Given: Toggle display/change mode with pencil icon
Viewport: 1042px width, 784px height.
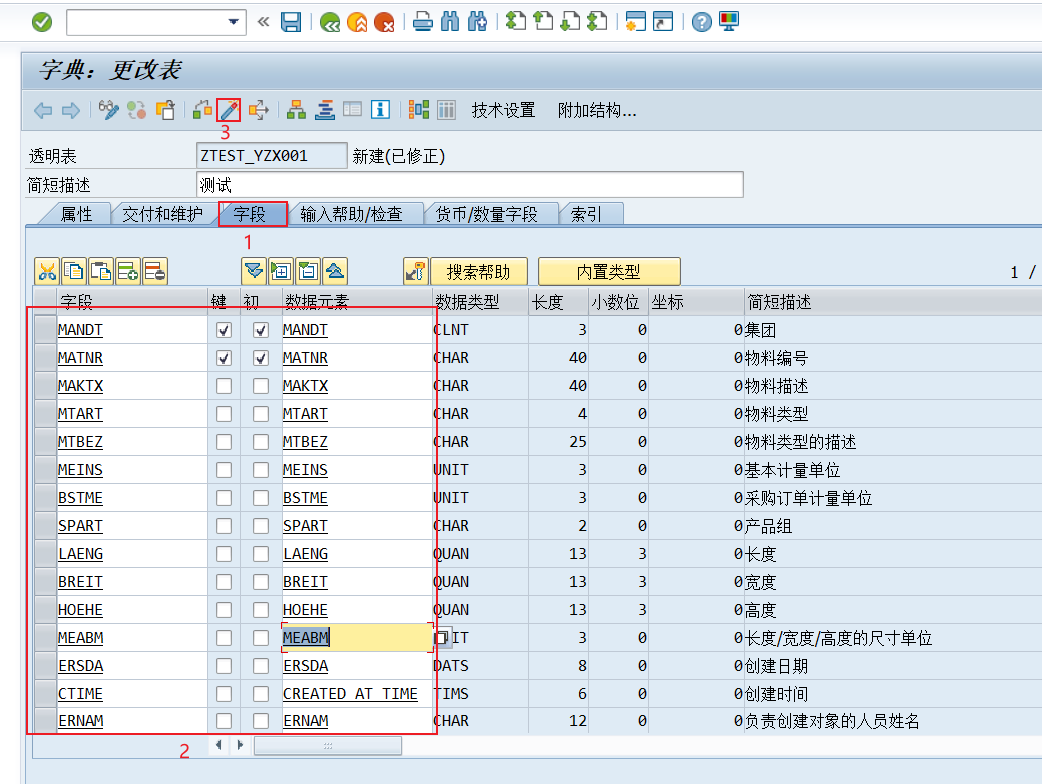Looking at the screenshot, I should [228, 110].
